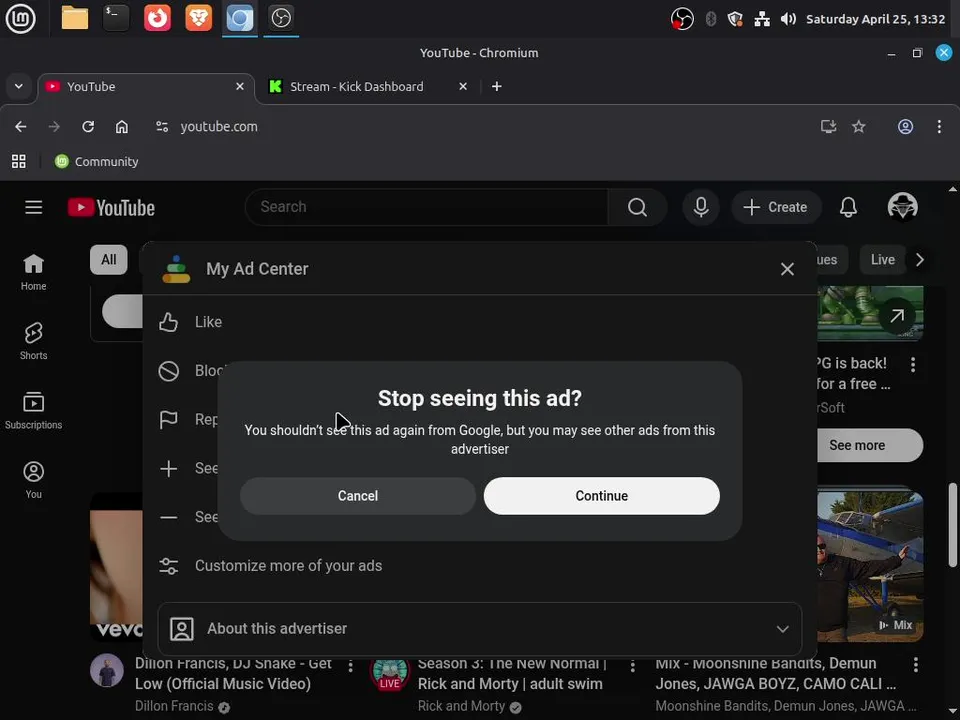Viewport: 960px width, 720px height.
Task: Open options for Rick and Morty video
Action: coord(632,665)
